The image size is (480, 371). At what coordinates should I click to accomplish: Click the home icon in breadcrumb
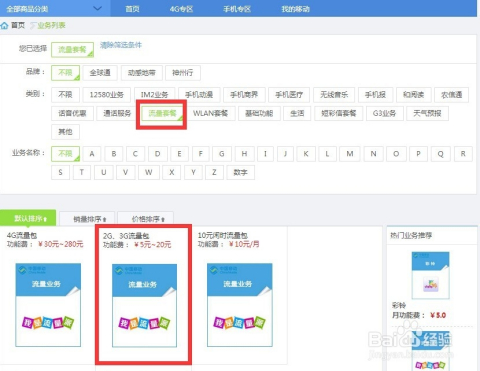point(4,25)
